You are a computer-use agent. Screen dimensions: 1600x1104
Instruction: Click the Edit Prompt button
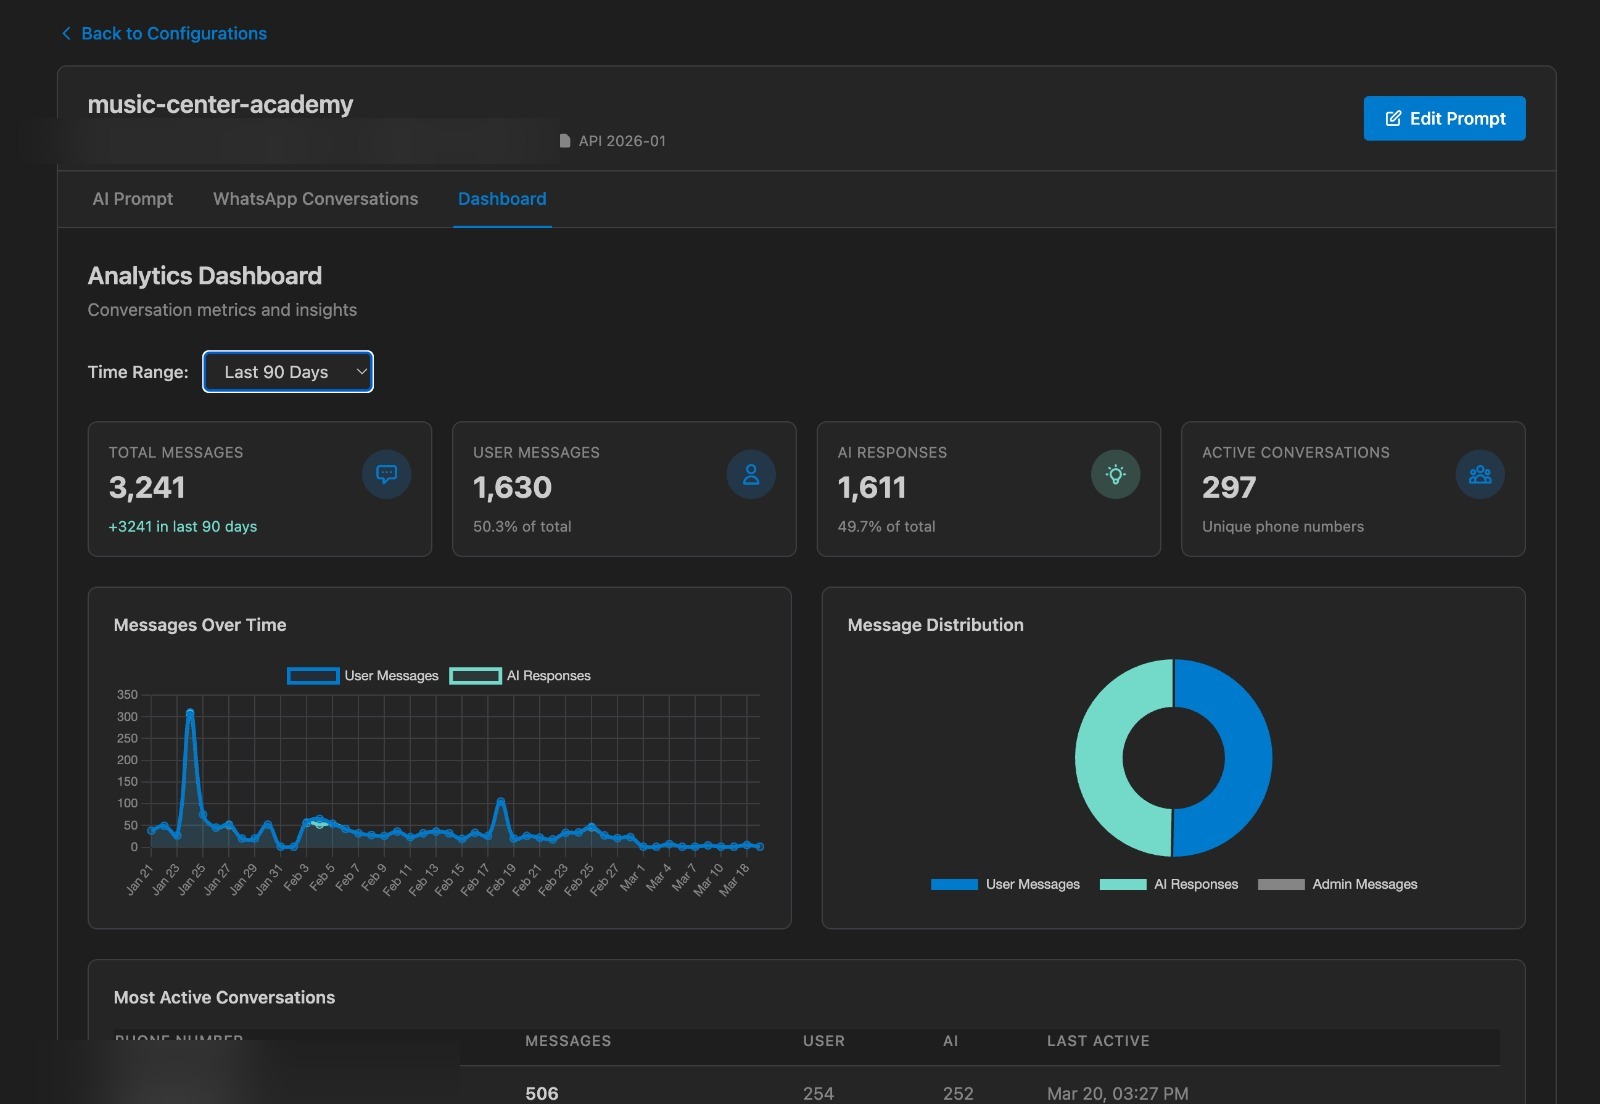1444,118
